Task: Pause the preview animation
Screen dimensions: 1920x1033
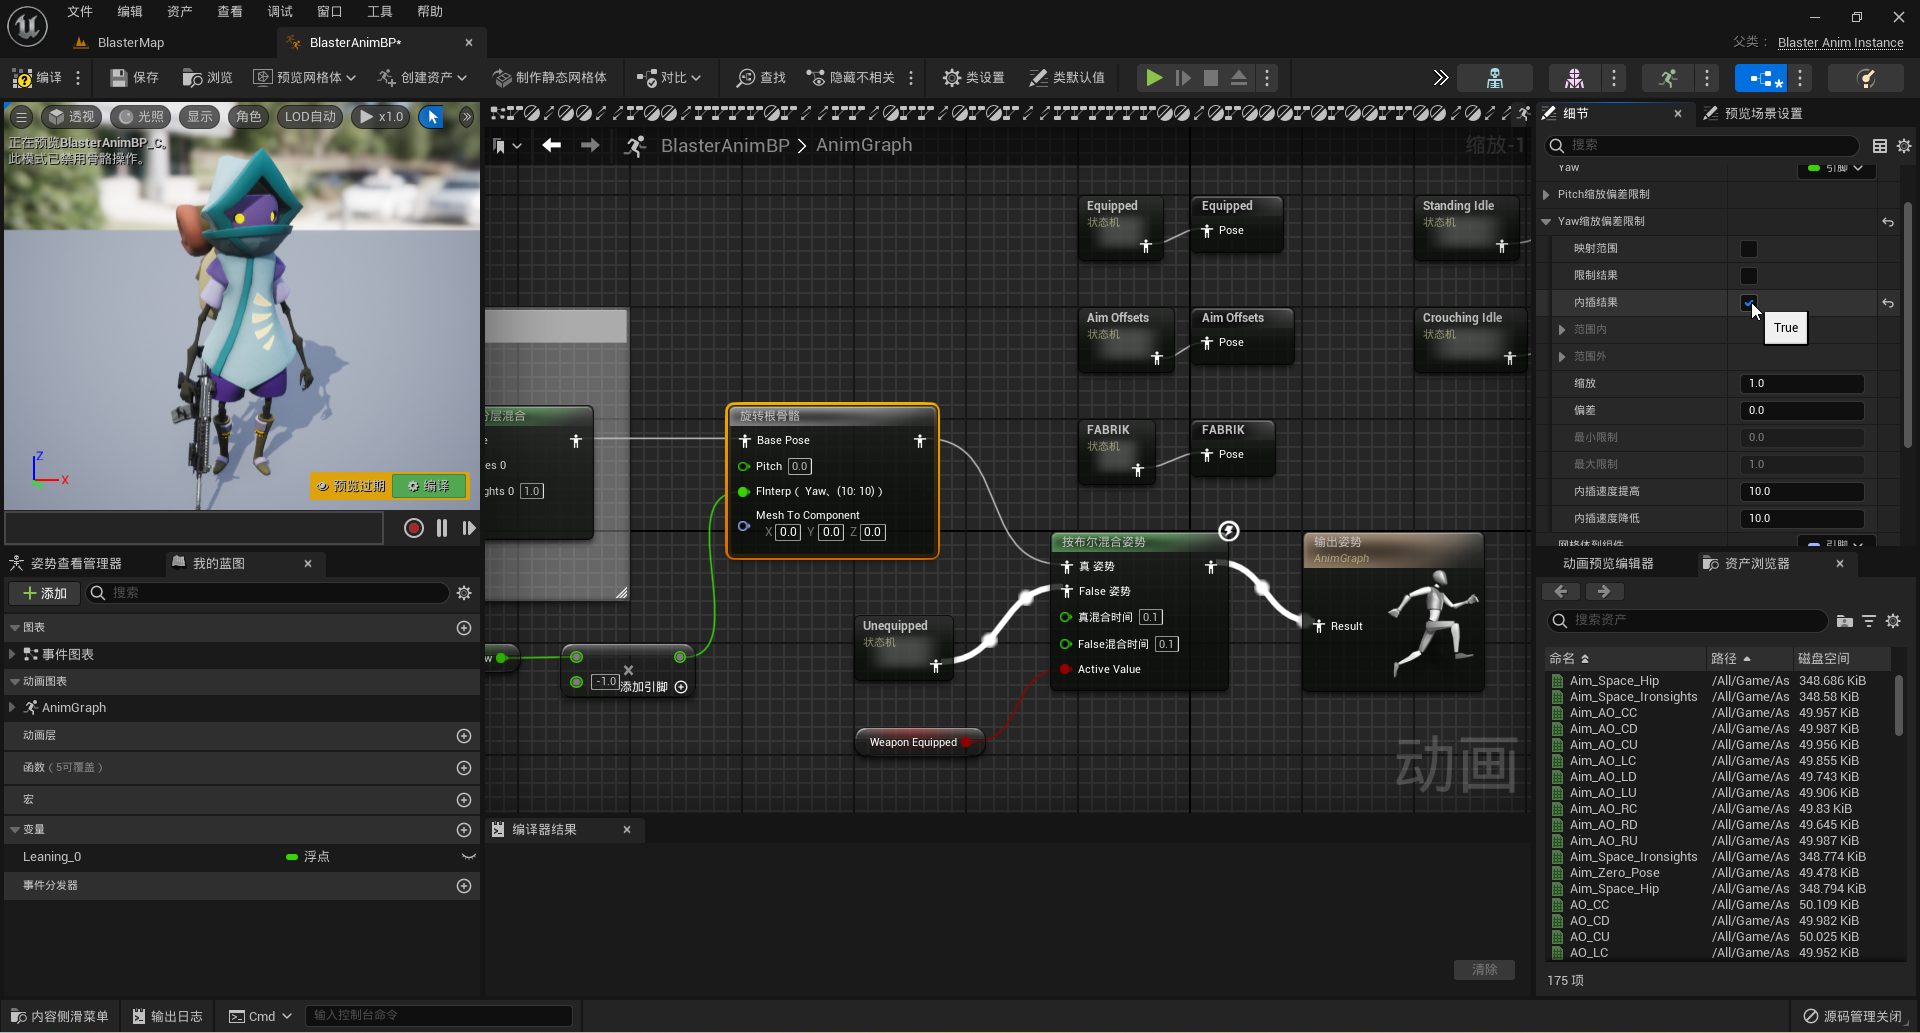Action: click(x=442, y=528)
